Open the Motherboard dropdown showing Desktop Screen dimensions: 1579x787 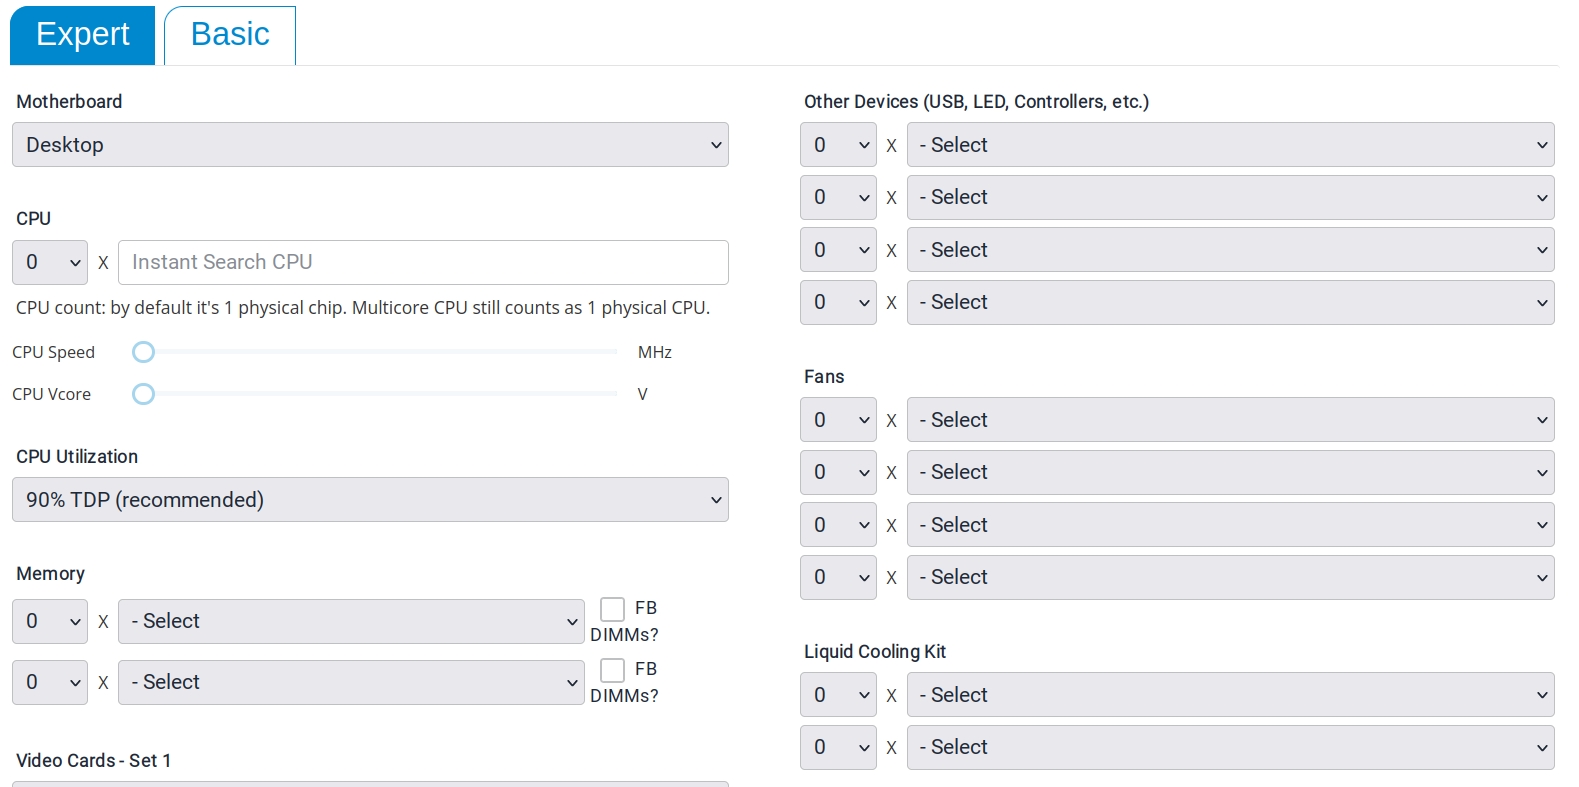coord(370,145)
